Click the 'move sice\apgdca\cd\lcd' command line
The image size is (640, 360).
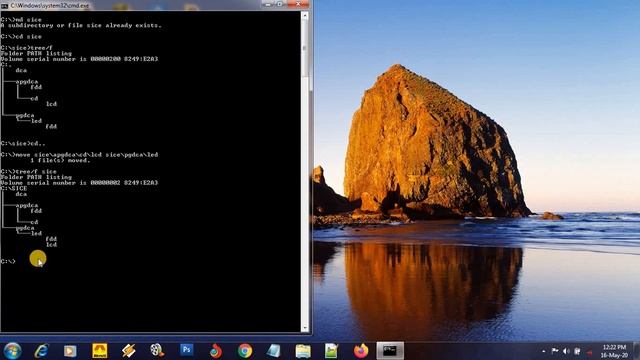pyautogui.click(x=79, y=155)
